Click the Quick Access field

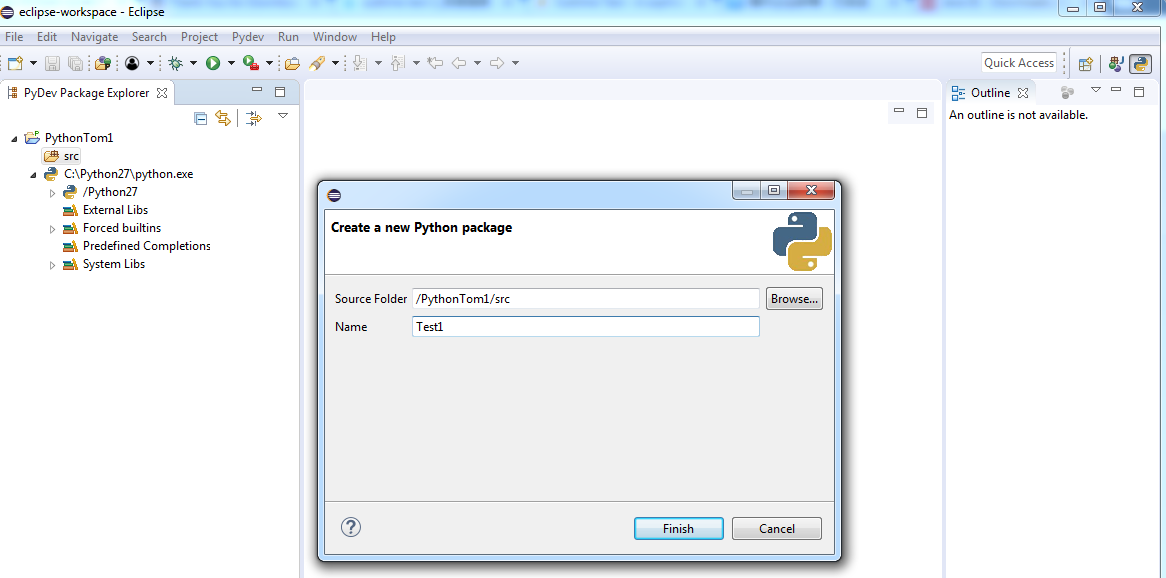(1019, 63)
